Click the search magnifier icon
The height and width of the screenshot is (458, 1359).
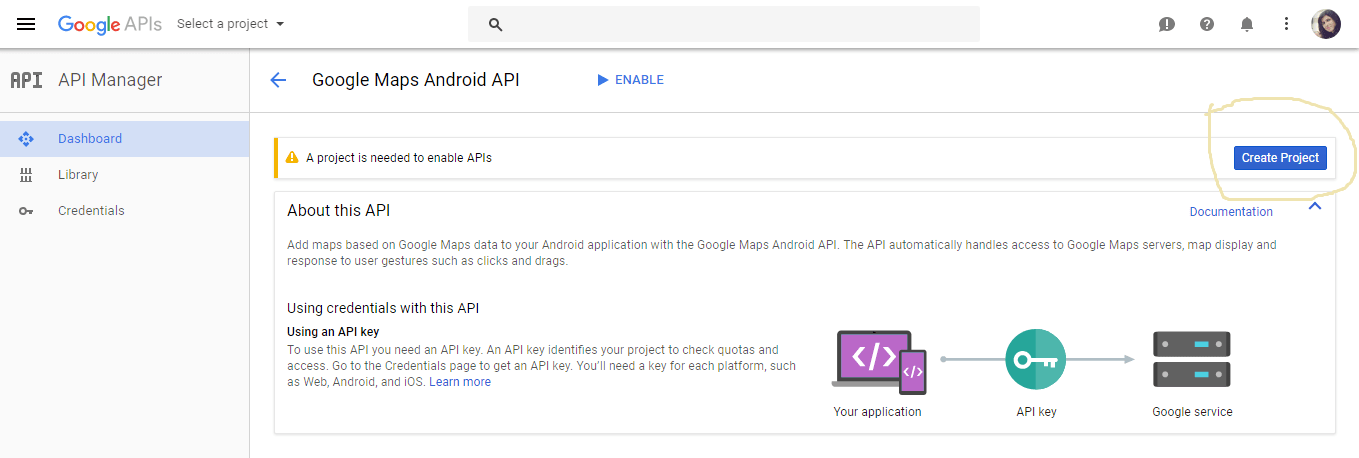495,24
